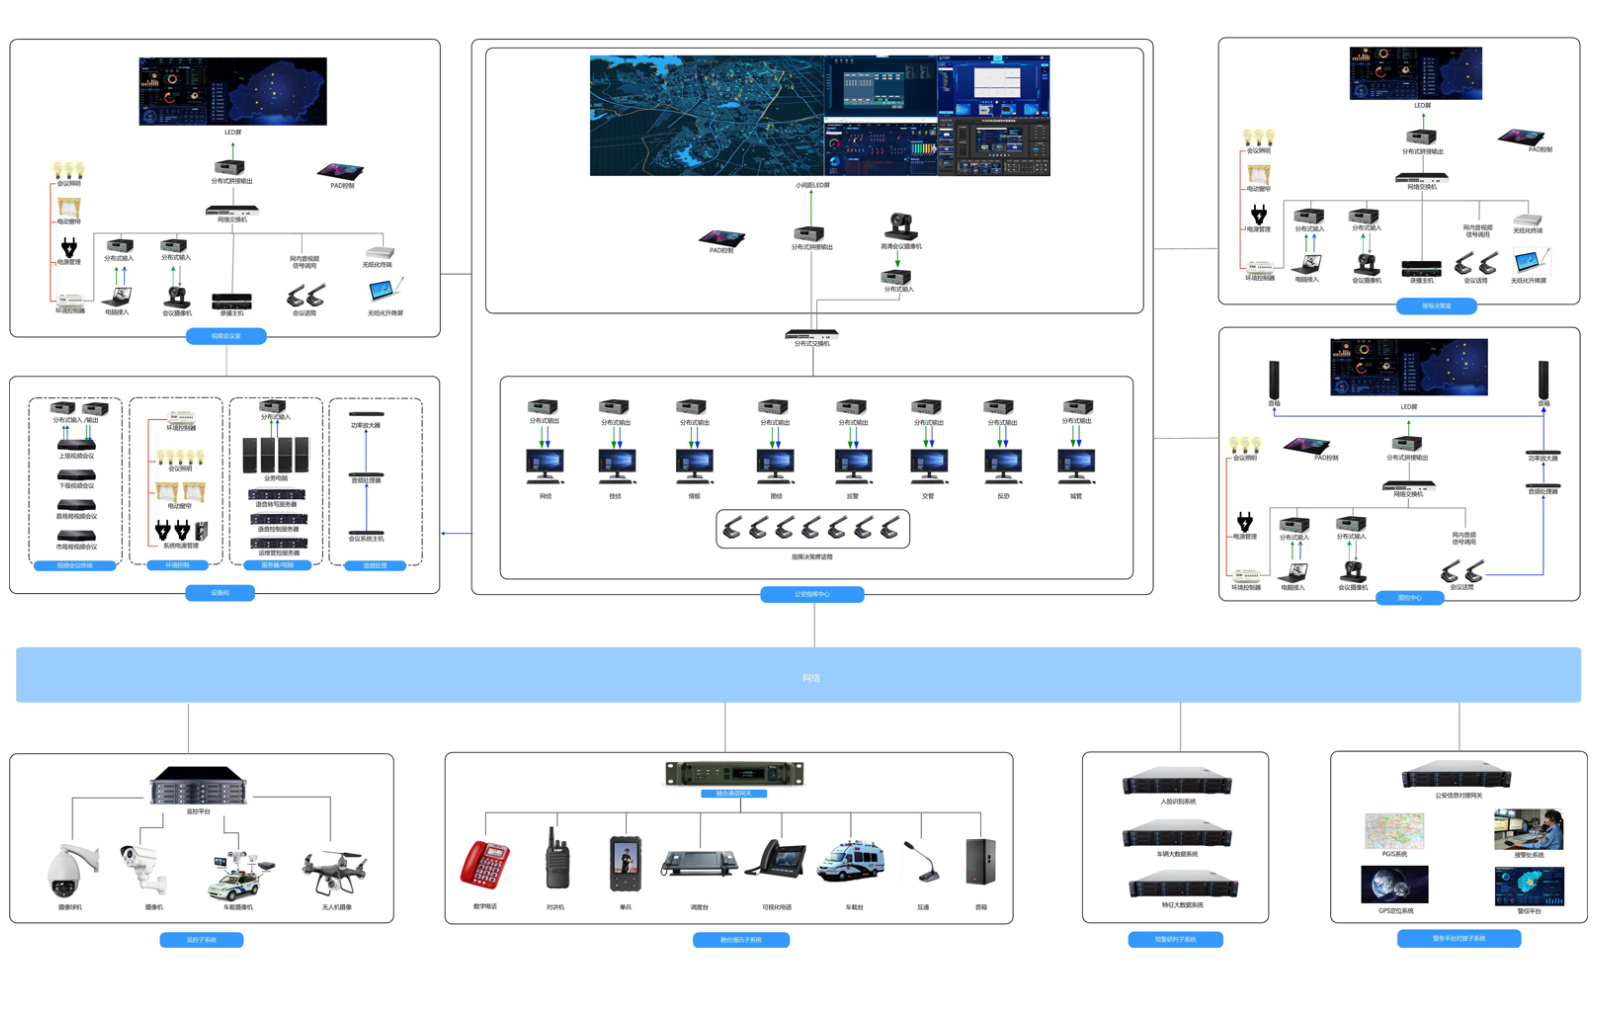Select the 设备间 blue label
The height and width of the screenshot is (1023, 1608).
(220, 593)
